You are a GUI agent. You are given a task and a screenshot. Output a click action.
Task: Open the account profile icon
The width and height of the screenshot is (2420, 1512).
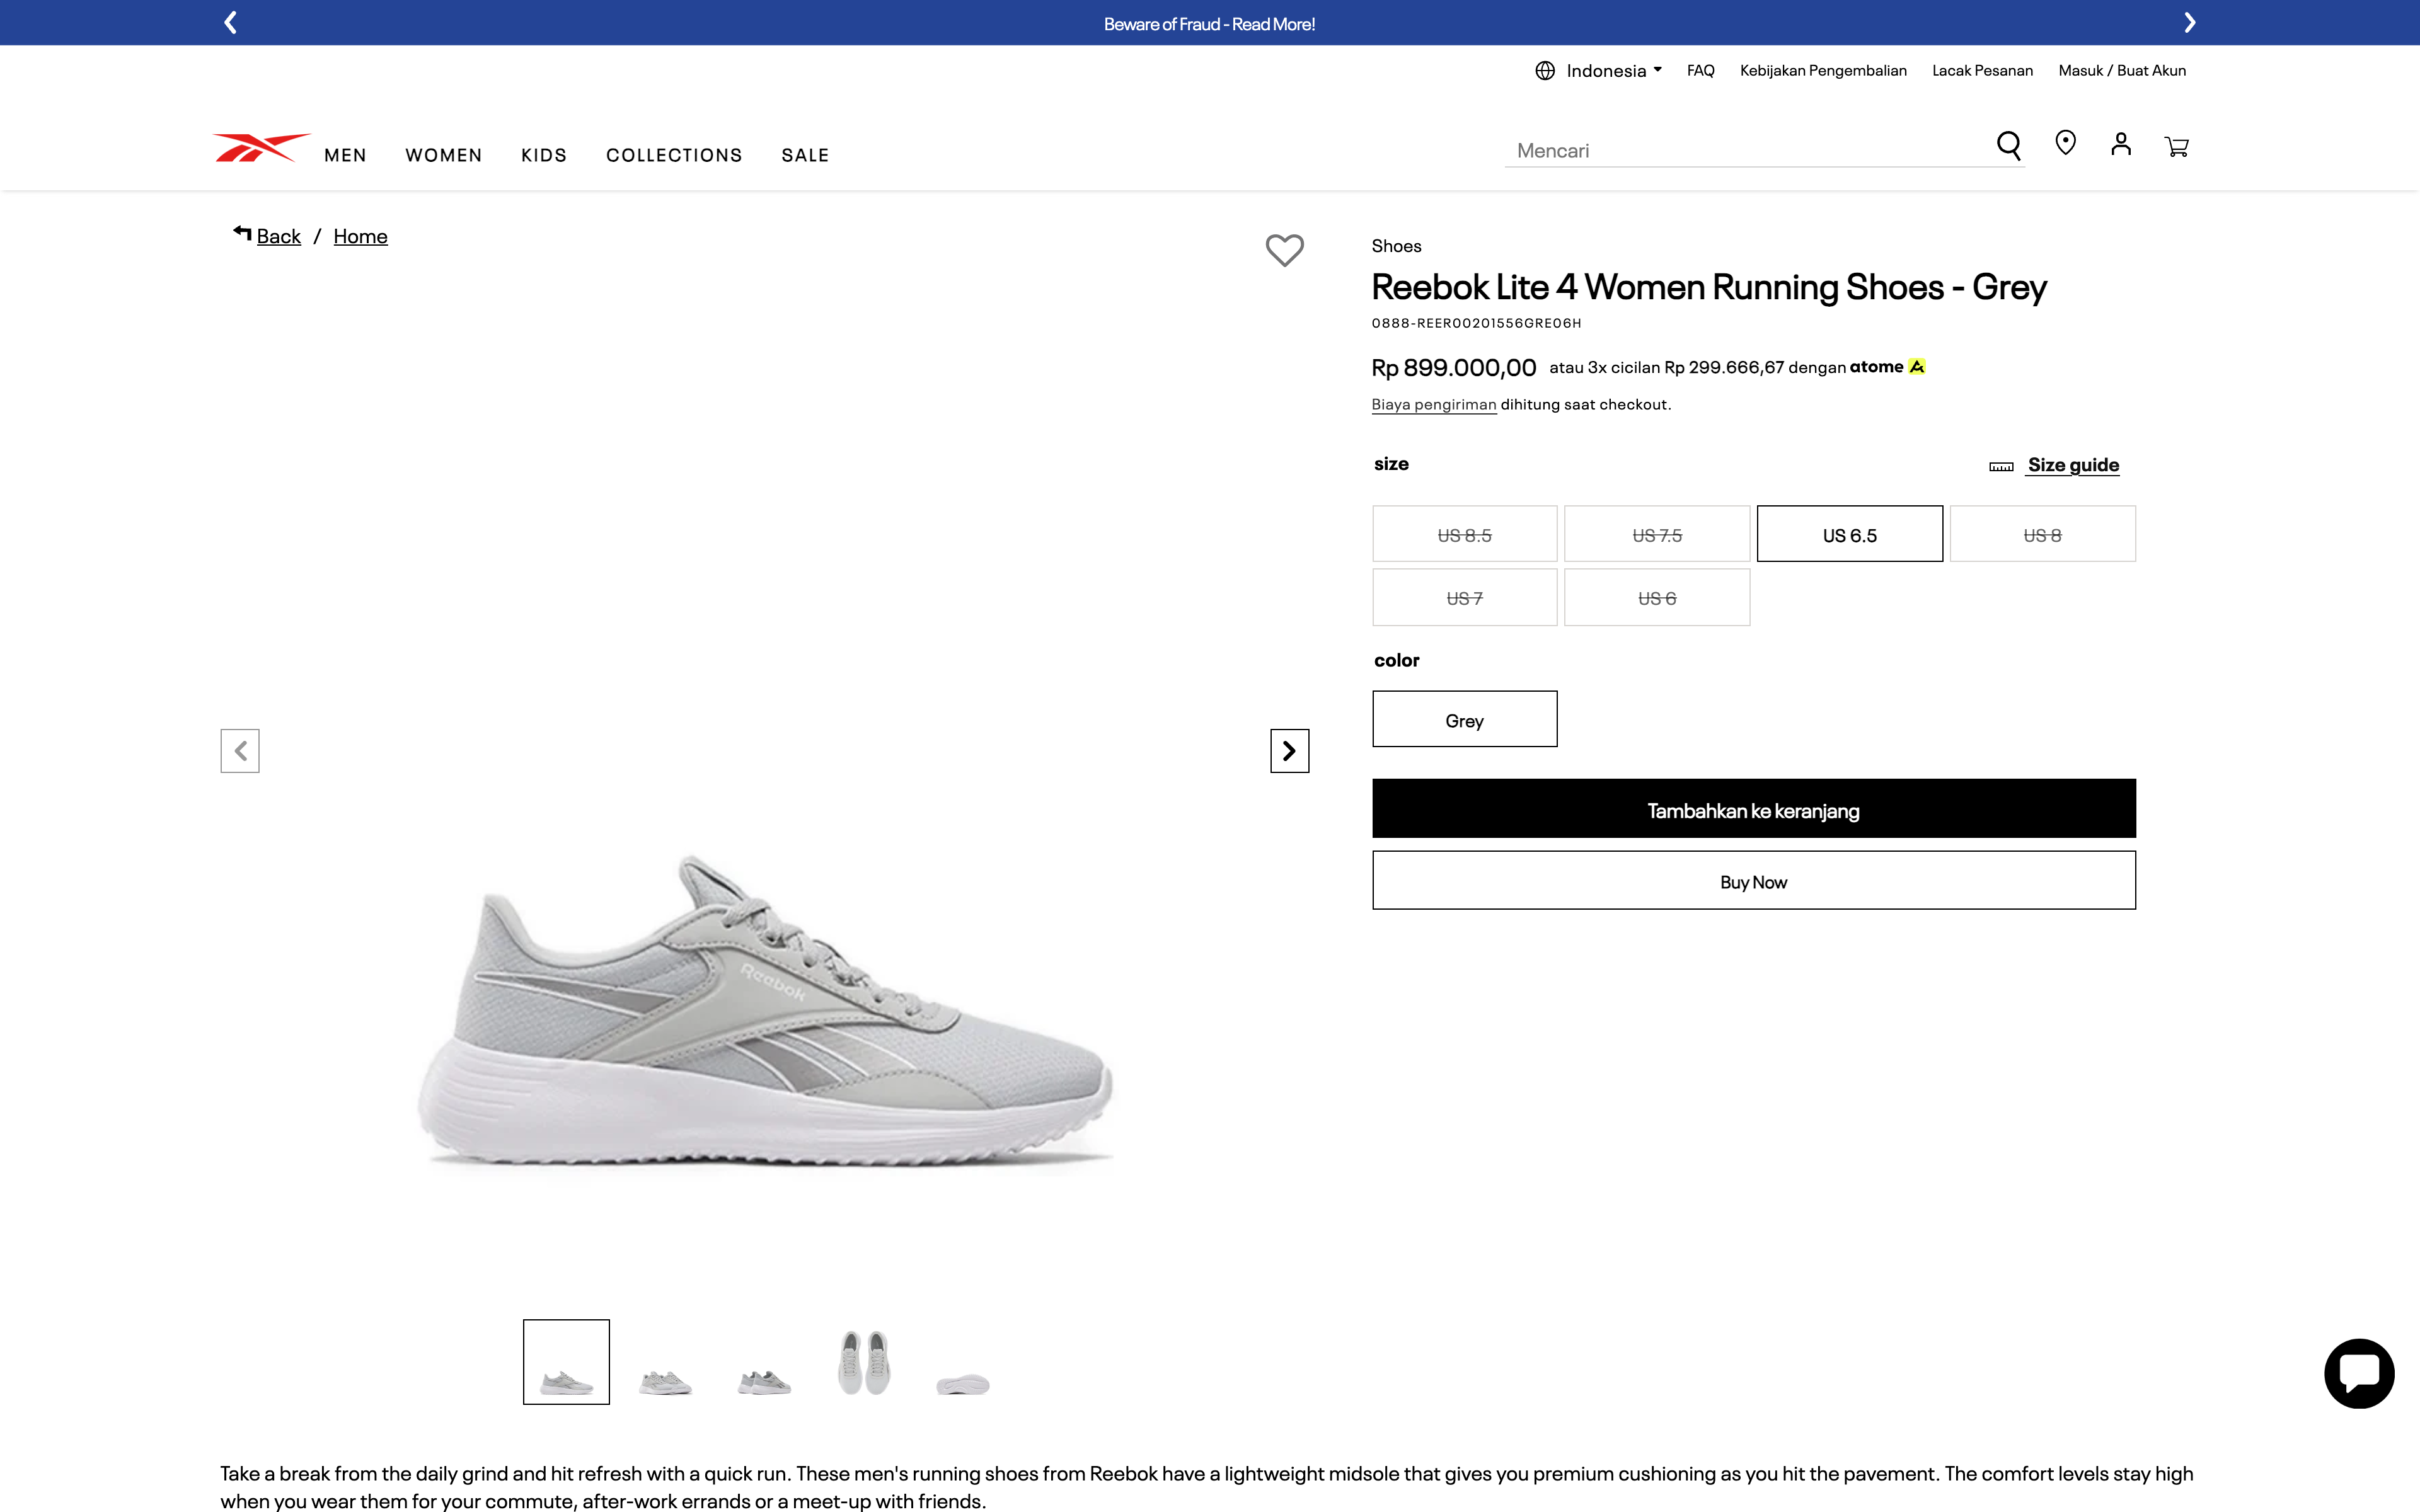(2121, 146)
